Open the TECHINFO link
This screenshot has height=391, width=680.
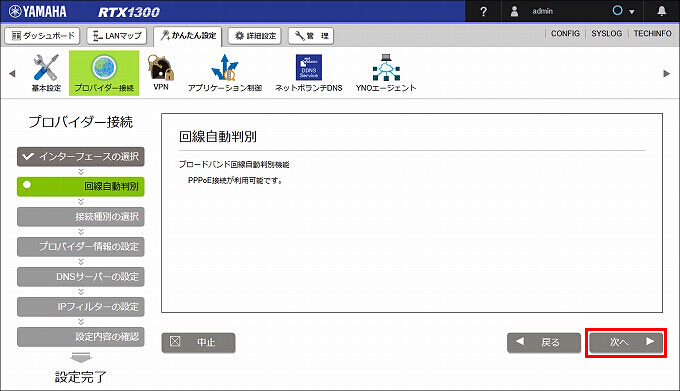coord(652,33)
